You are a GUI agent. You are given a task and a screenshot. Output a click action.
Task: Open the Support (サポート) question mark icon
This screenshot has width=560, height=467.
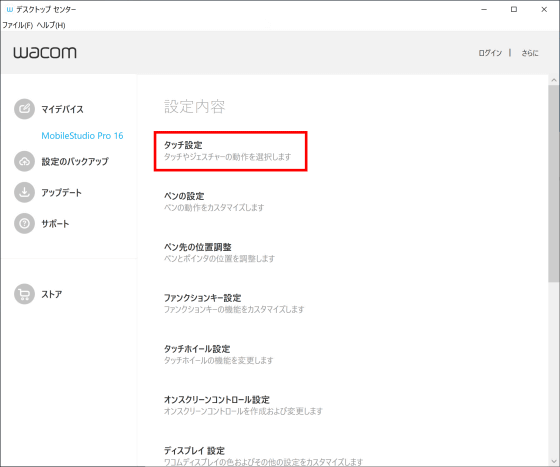(x=24, y=224)
